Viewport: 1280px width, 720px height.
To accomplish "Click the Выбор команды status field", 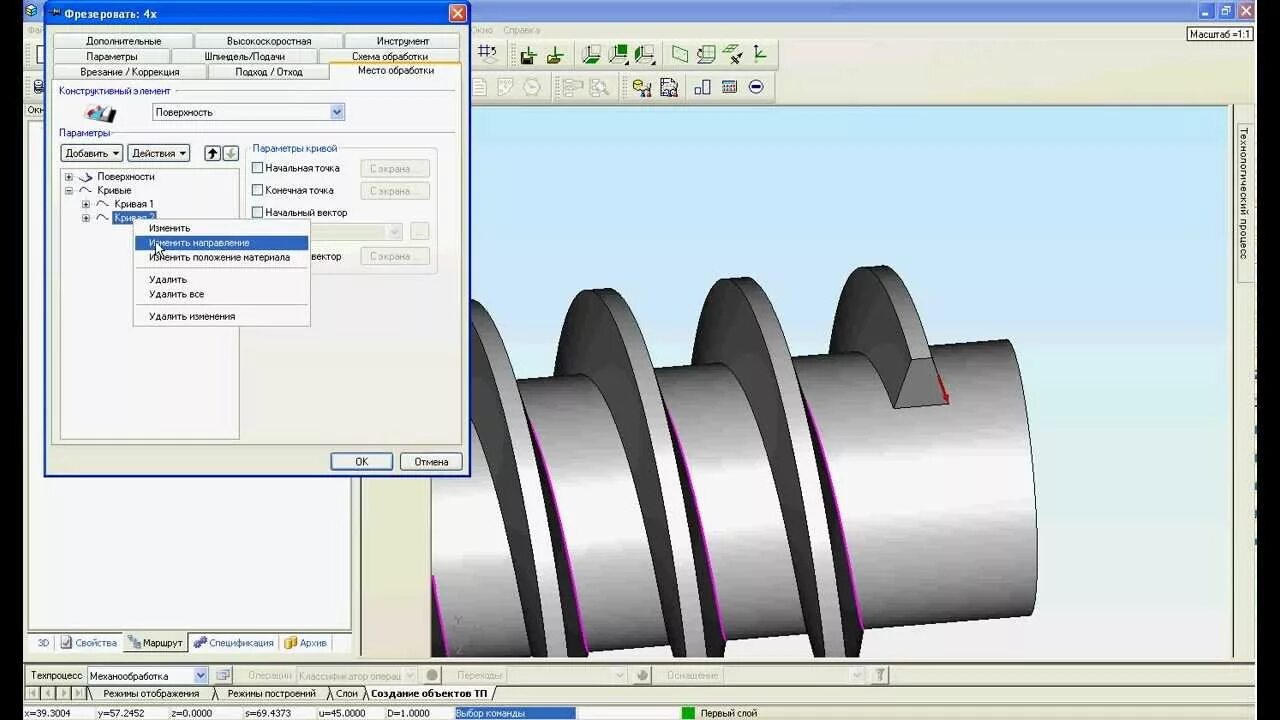I will pos(514,713).
